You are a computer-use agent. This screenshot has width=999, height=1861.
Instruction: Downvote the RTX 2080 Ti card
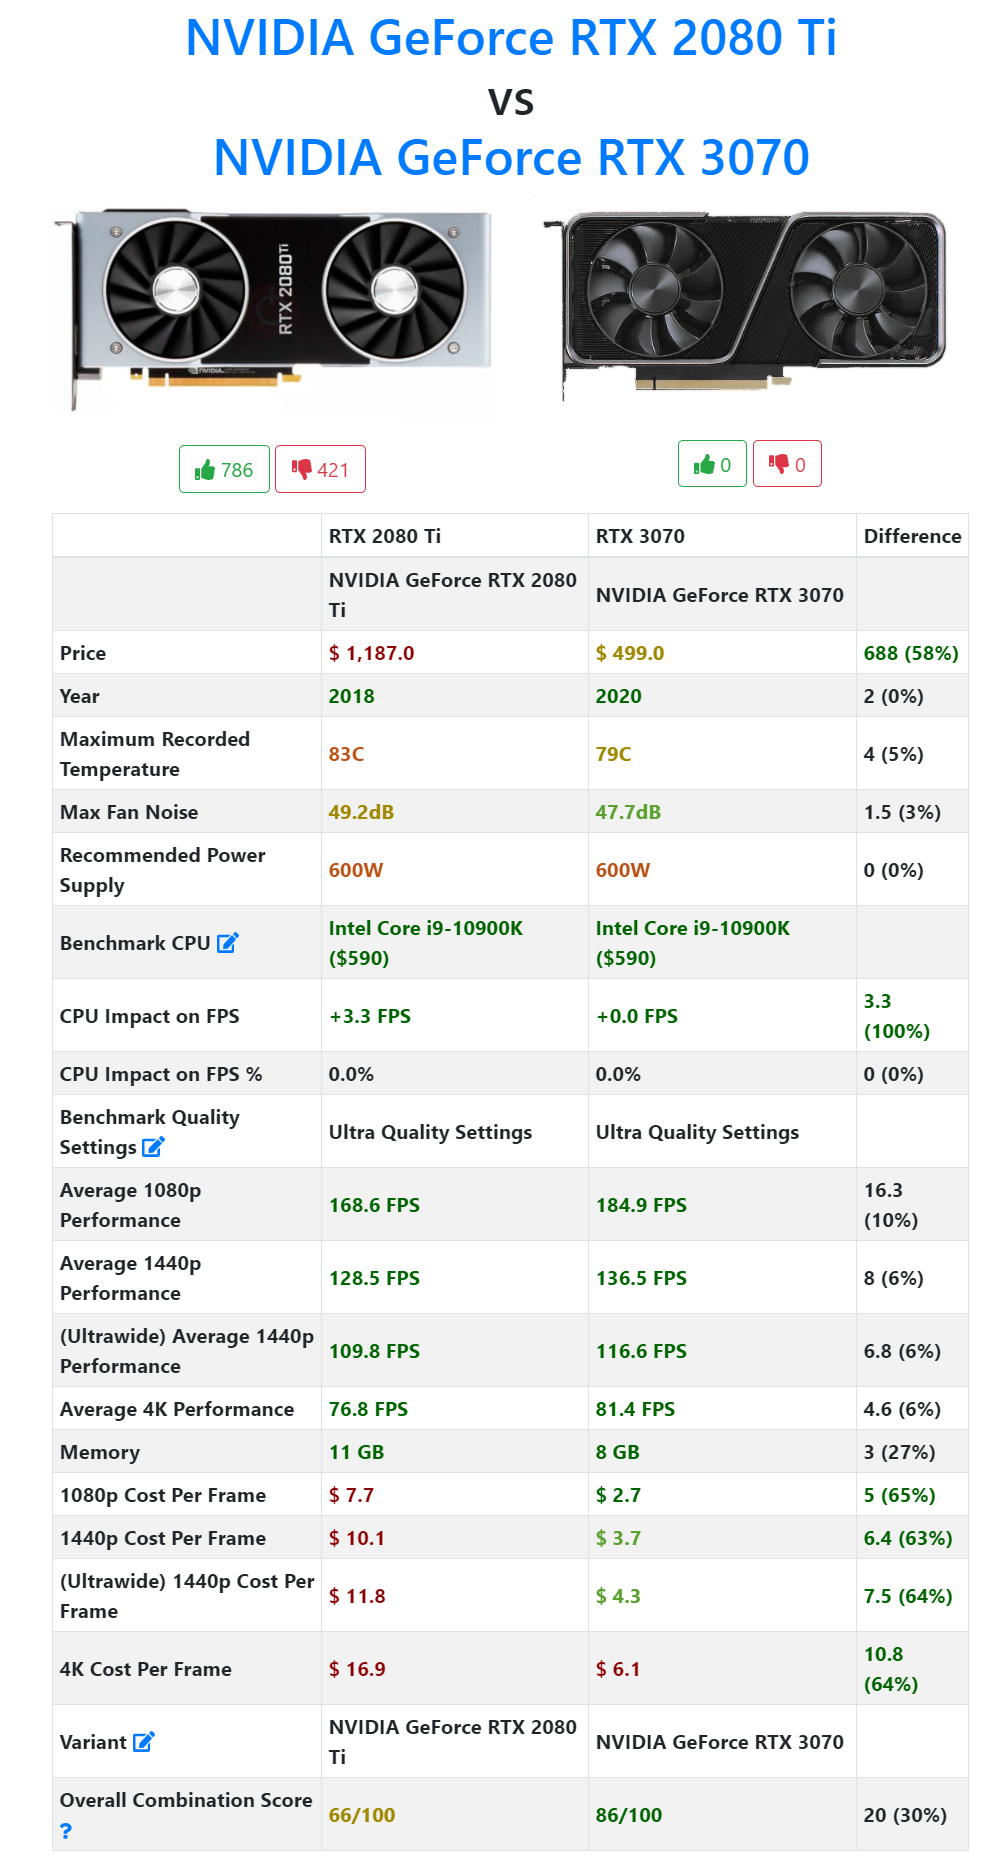pyautogui.click(x=320, y=469)
